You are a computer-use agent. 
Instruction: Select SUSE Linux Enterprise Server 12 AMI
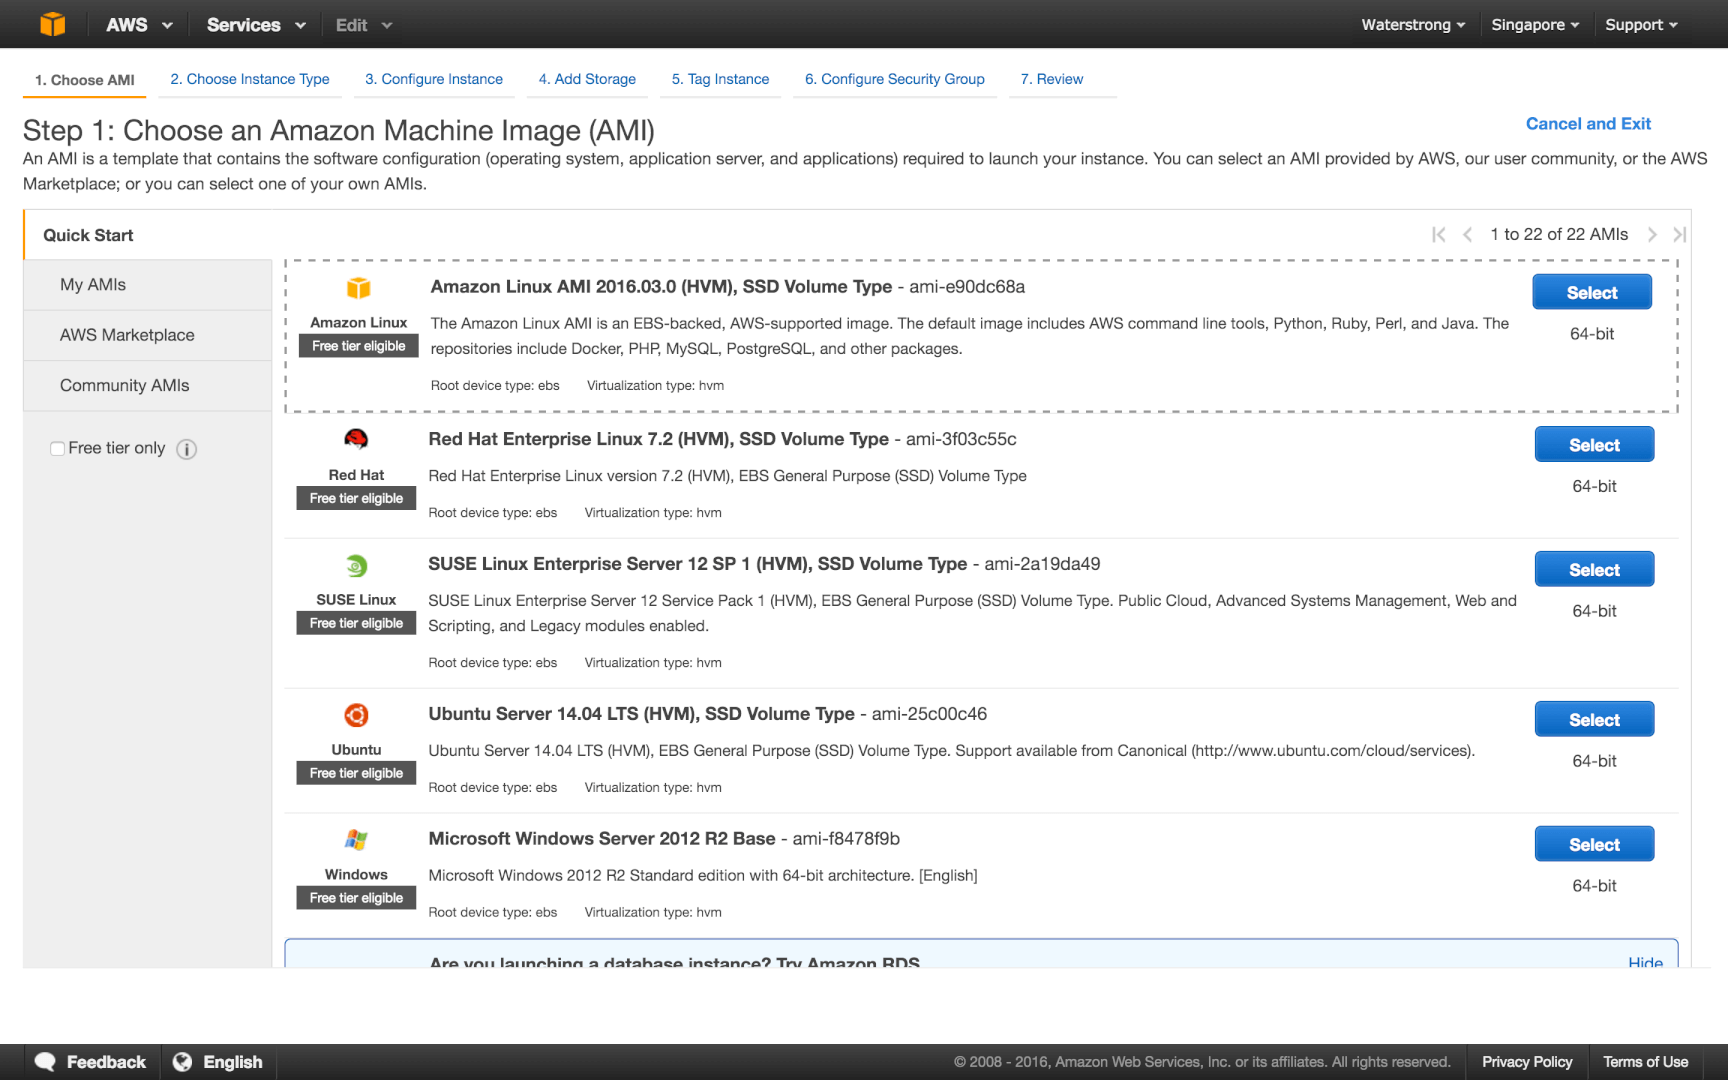click(x=1594, y=570)
